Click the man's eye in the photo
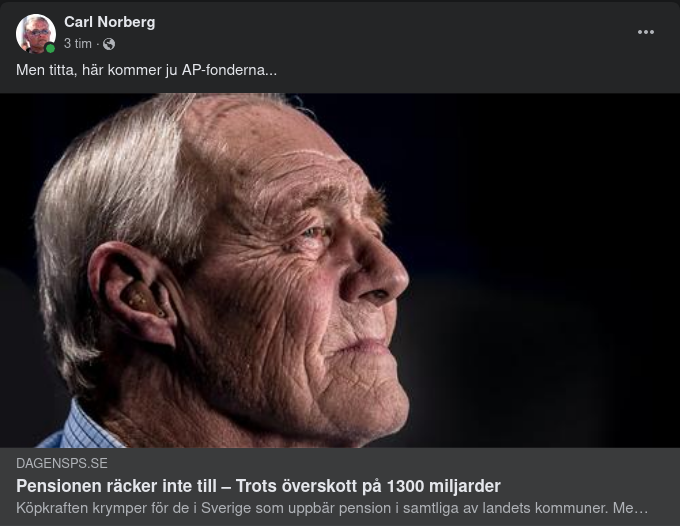The image size is (680, 526). tap(317, 232)
